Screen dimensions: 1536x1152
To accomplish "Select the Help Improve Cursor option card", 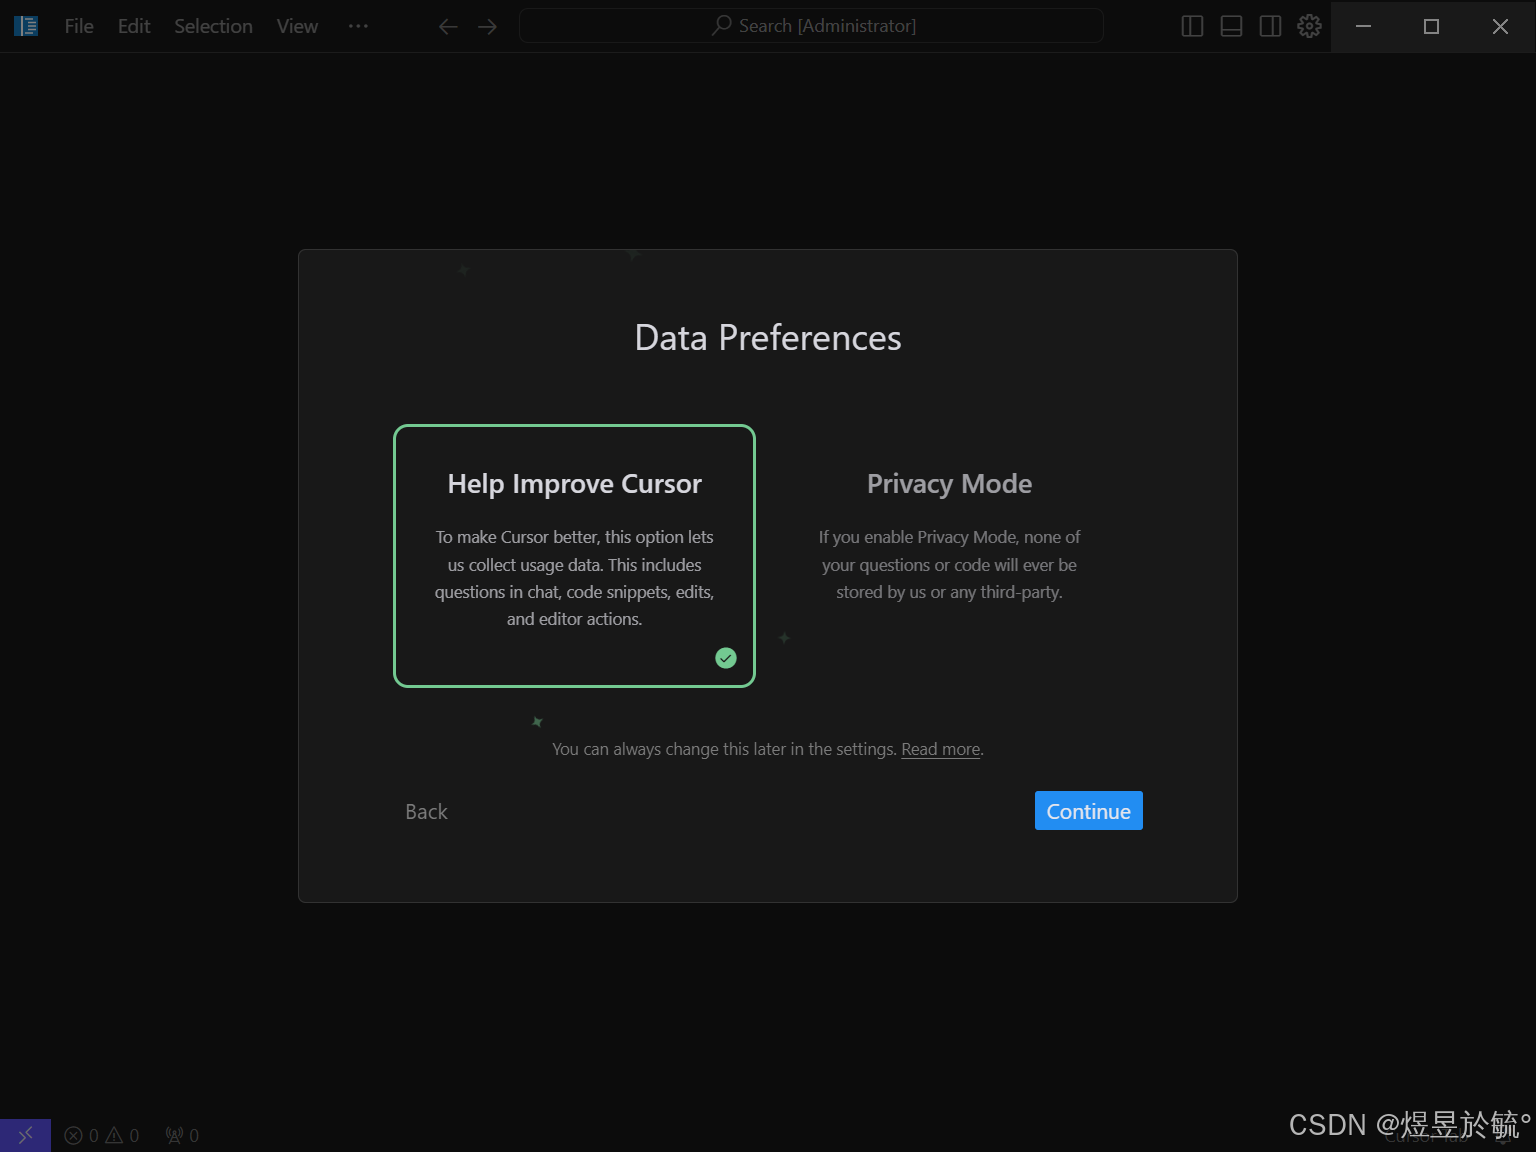I will point(574,556).
